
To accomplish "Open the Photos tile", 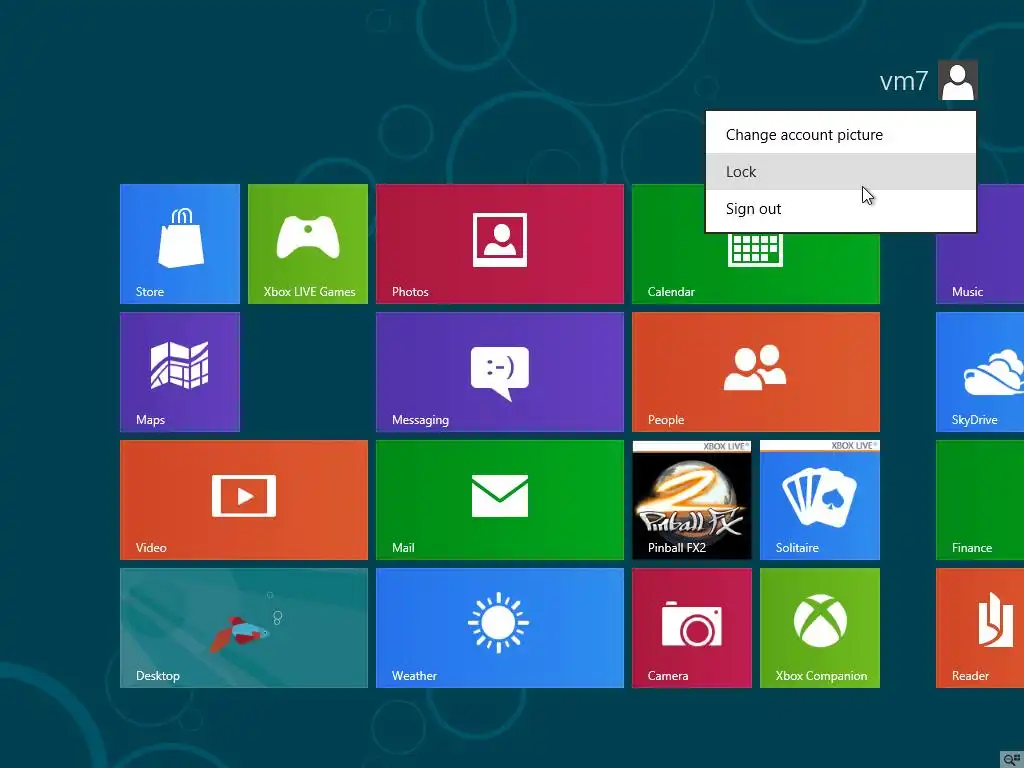I will tap(500, 244).
